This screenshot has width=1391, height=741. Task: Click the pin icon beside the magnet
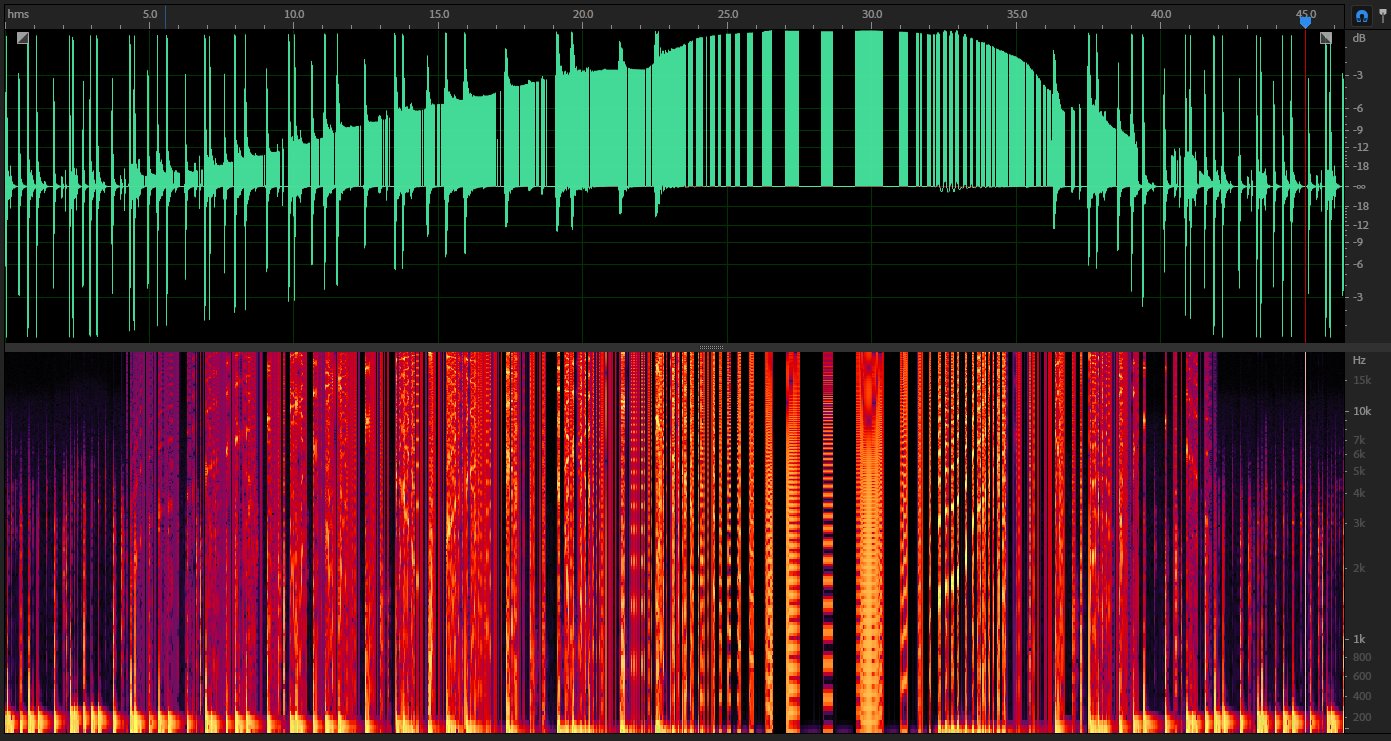tap(1382, 15)
